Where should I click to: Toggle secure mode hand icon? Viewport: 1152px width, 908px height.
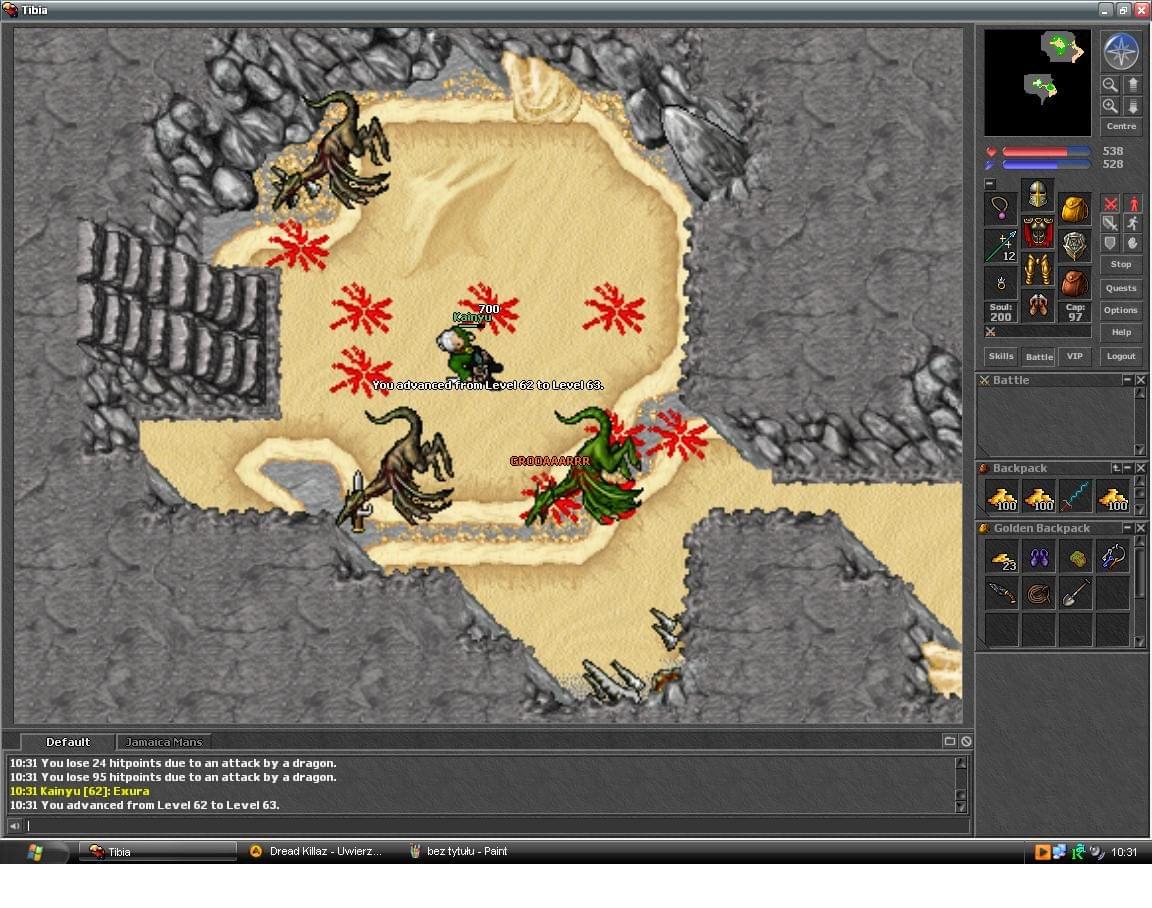click(1133, 243)
